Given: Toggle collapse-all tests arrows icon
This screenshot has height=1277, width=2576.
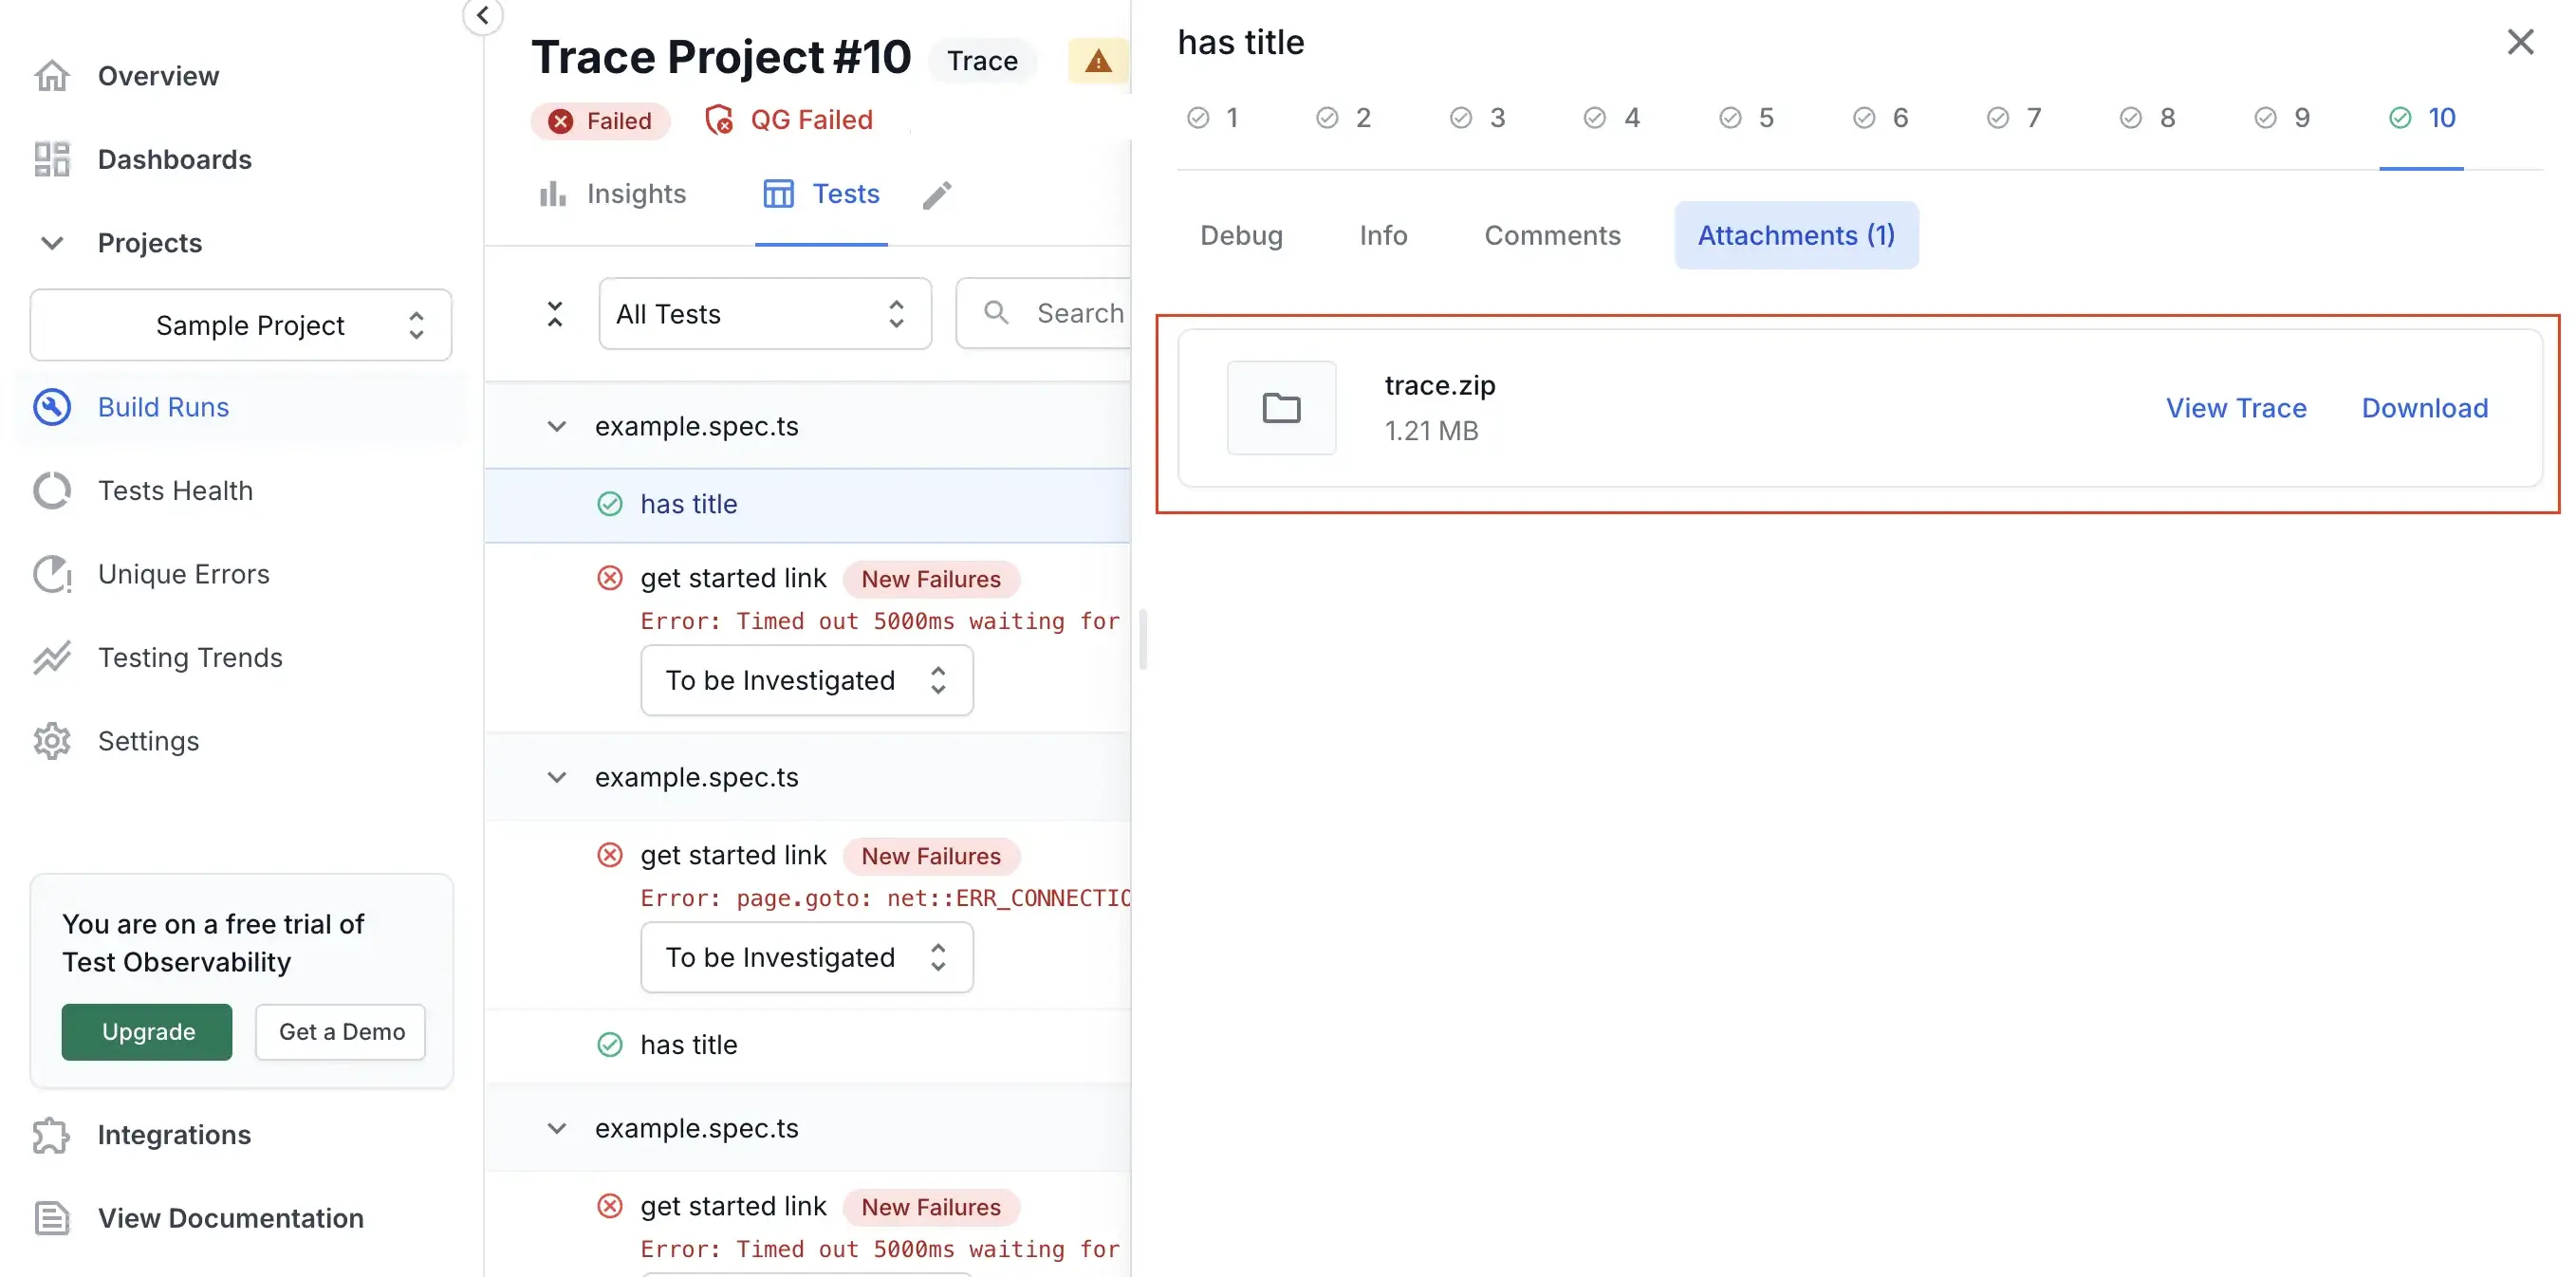Looking at the screenshot, I should 555,314.
